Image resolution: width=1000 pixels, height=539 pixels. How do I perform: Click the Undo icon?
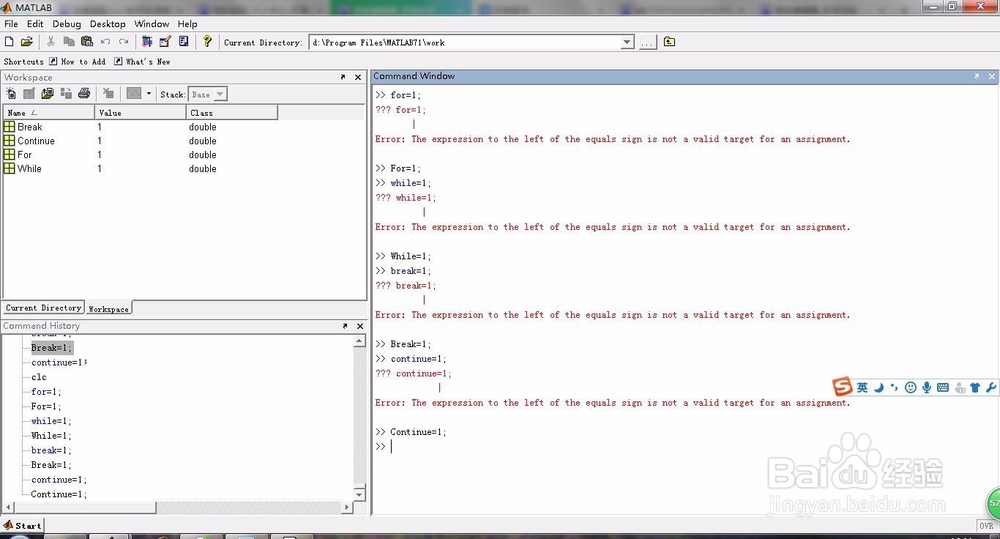point(105,41)
